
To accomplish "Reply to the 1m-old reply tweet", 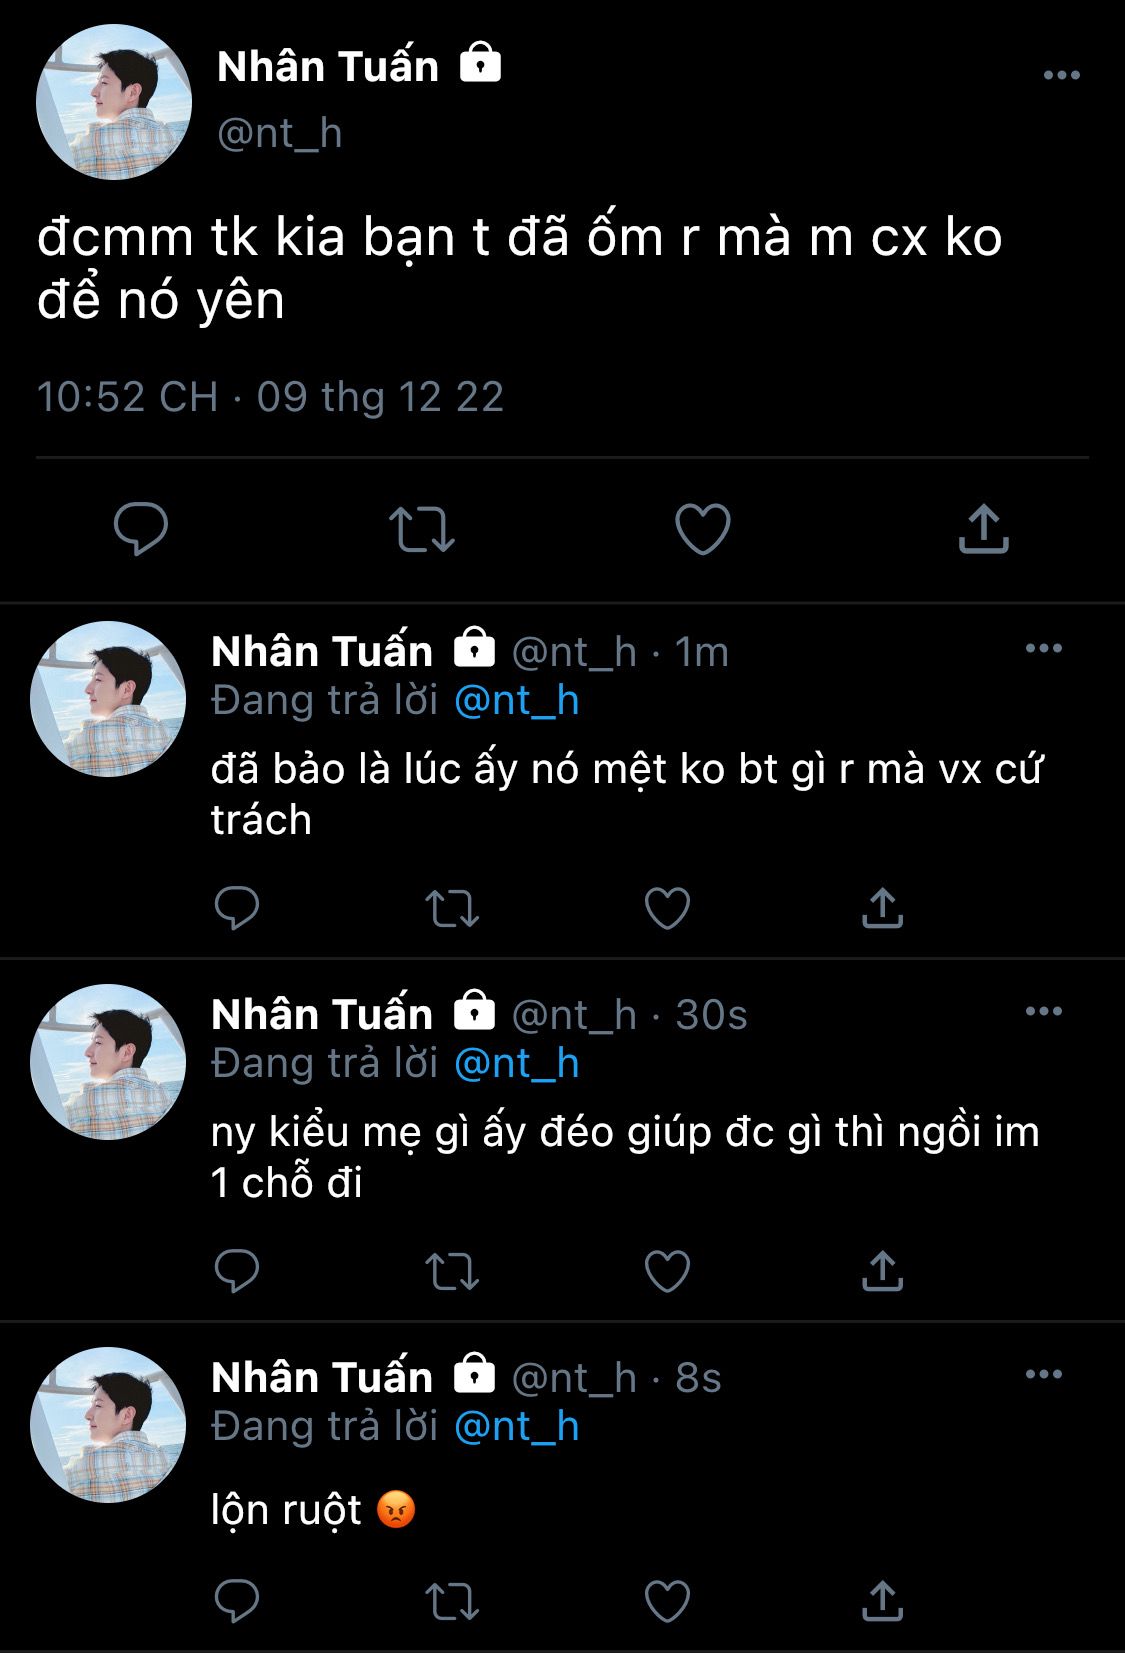I will click(x=237, y=908).
